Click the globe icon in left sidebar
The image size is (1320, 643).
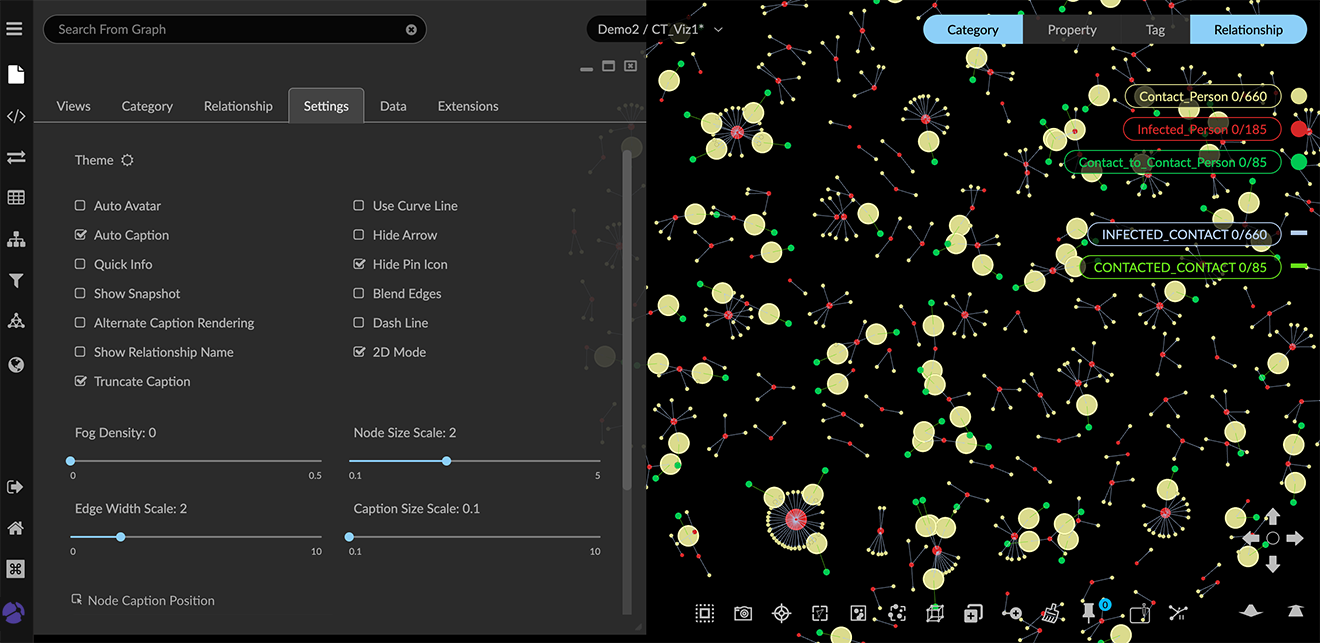tap(15, 365)
